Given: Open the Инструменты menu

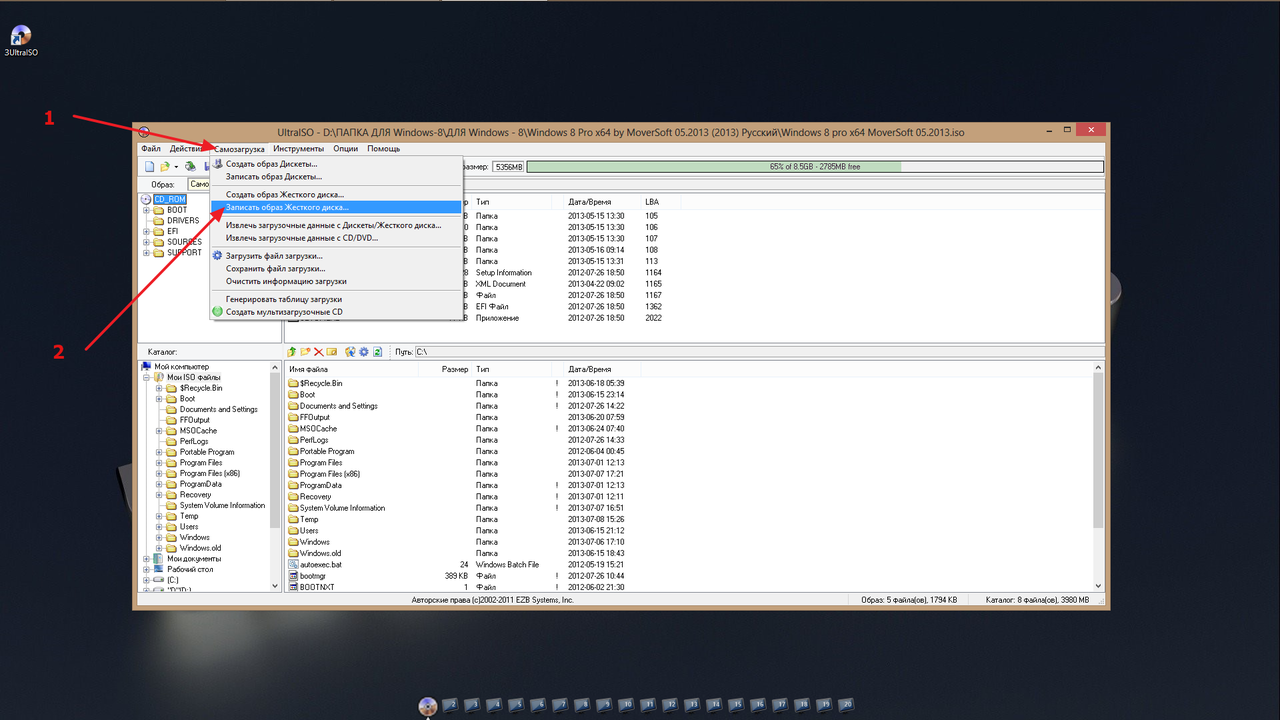Looking at the screenshot, I should [298, 149].
